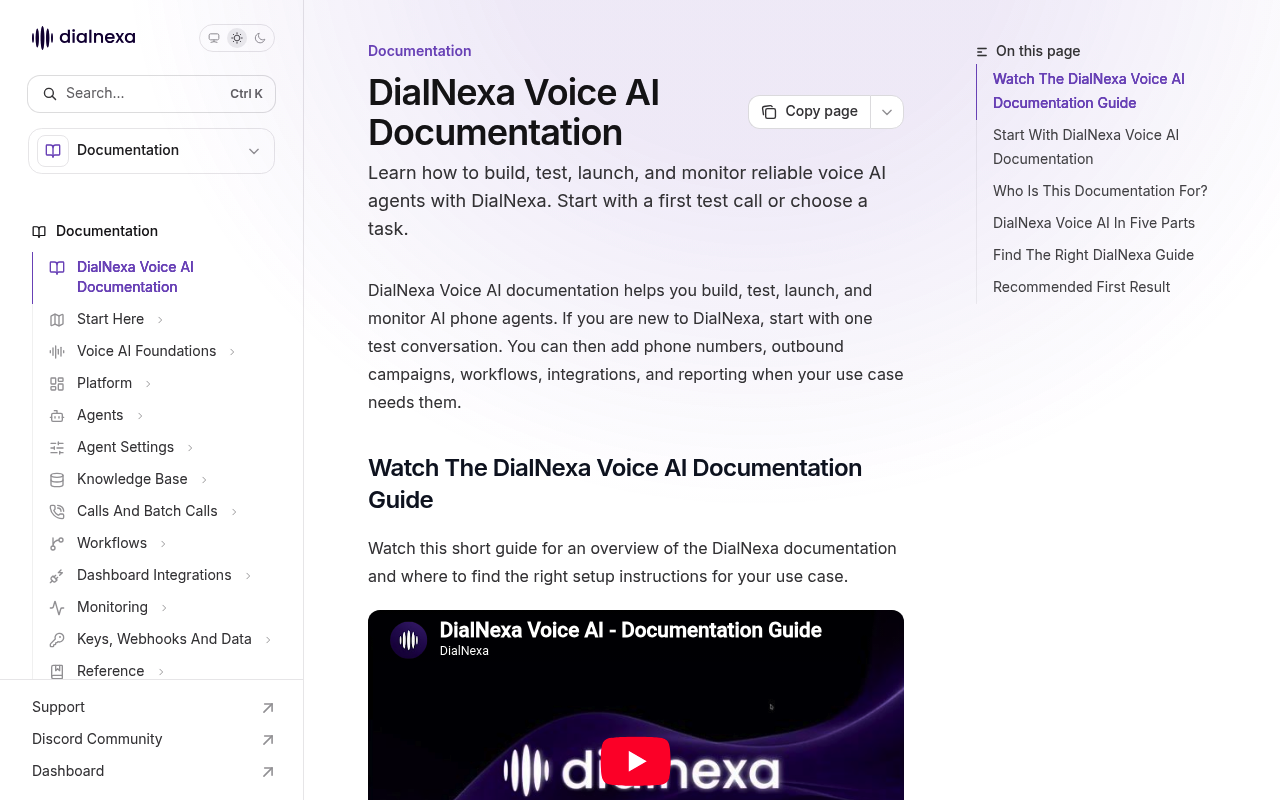Expand the Voice AI Foundations chevron
Screen dimensions: 1280x800
pos(232,352)
